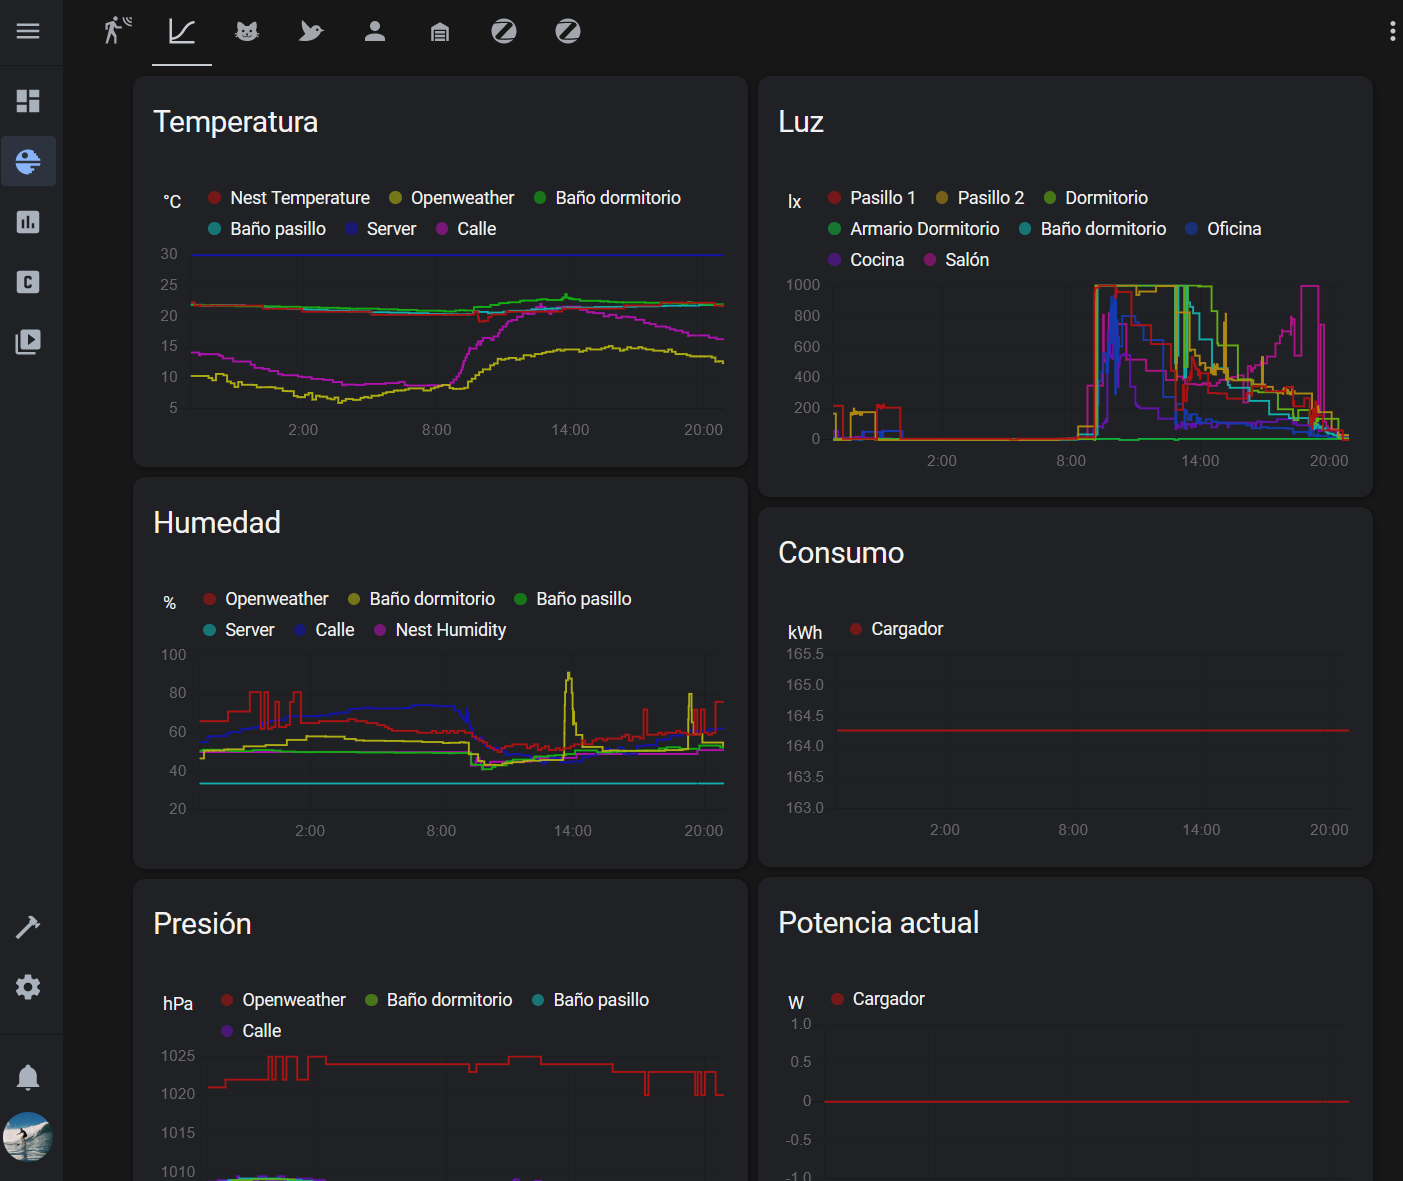The width and height of the screenshot is (1403, 1181).
Task: Hide Openweather series in Humedad legend
Action: pyautogui.click(x=266, y=599)
